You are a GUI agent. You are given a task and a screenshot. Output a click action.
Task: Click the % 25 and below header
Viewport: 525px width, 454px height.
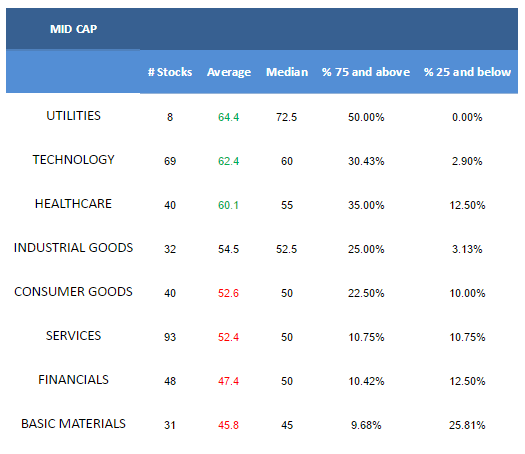coord(467,72)
